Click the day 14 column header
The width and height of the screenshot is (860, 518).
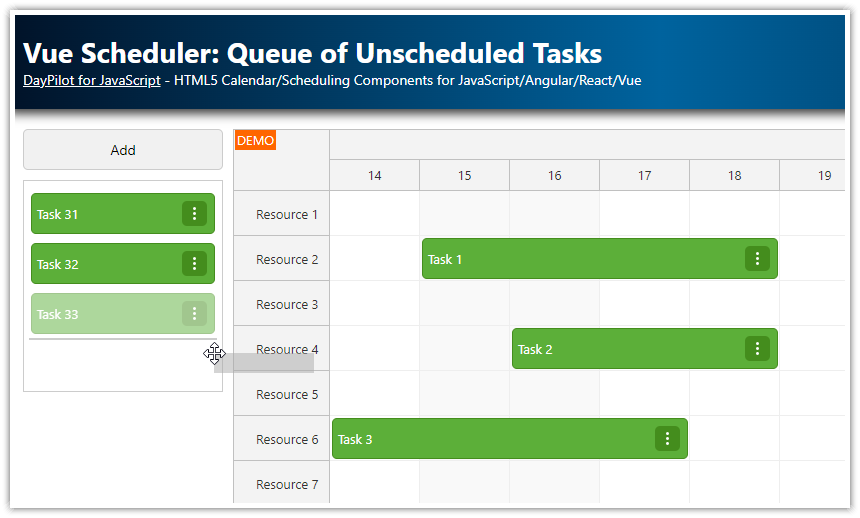[x=374, y=176]
